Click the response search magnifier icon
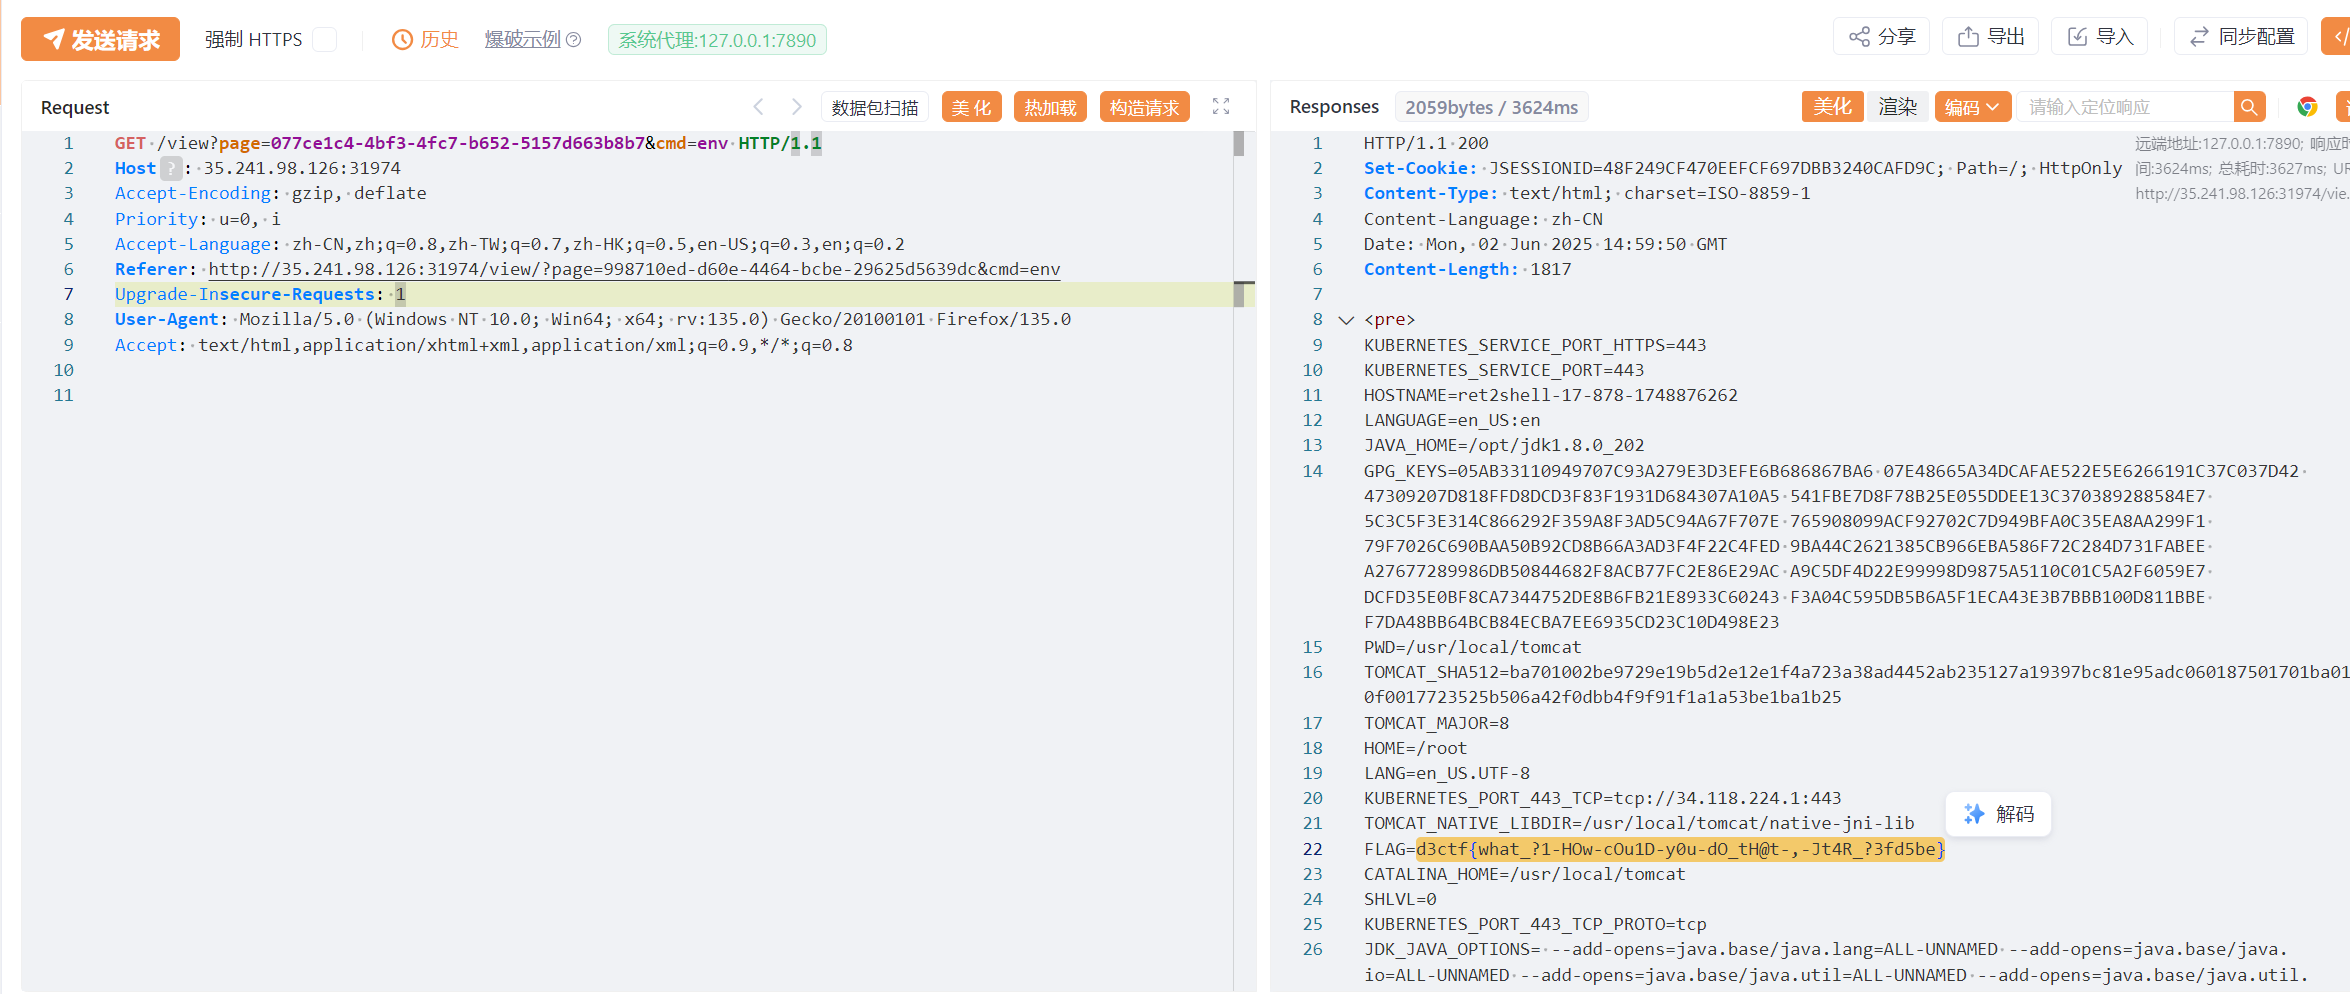 2249,107
